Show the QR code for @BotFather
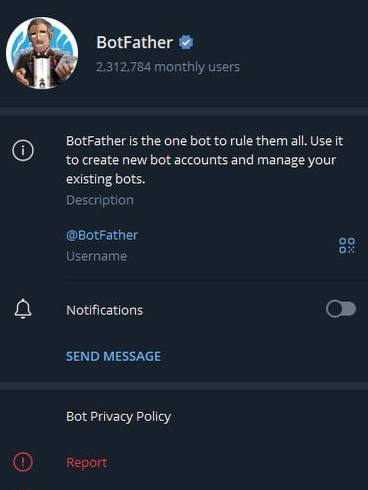Screen dimensions: 368x490 347,245
